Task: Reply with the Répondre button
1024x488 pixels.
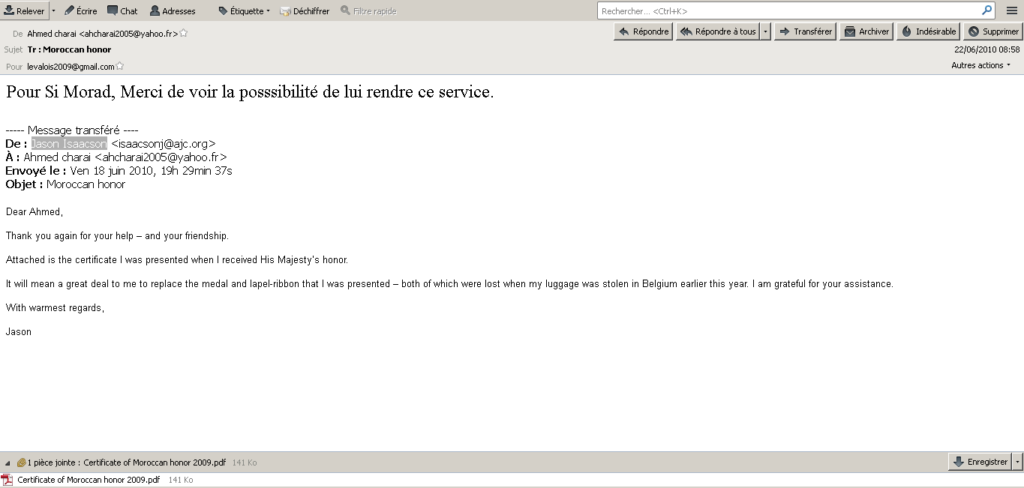Action: pyautogui.click(x=644, y=32)
